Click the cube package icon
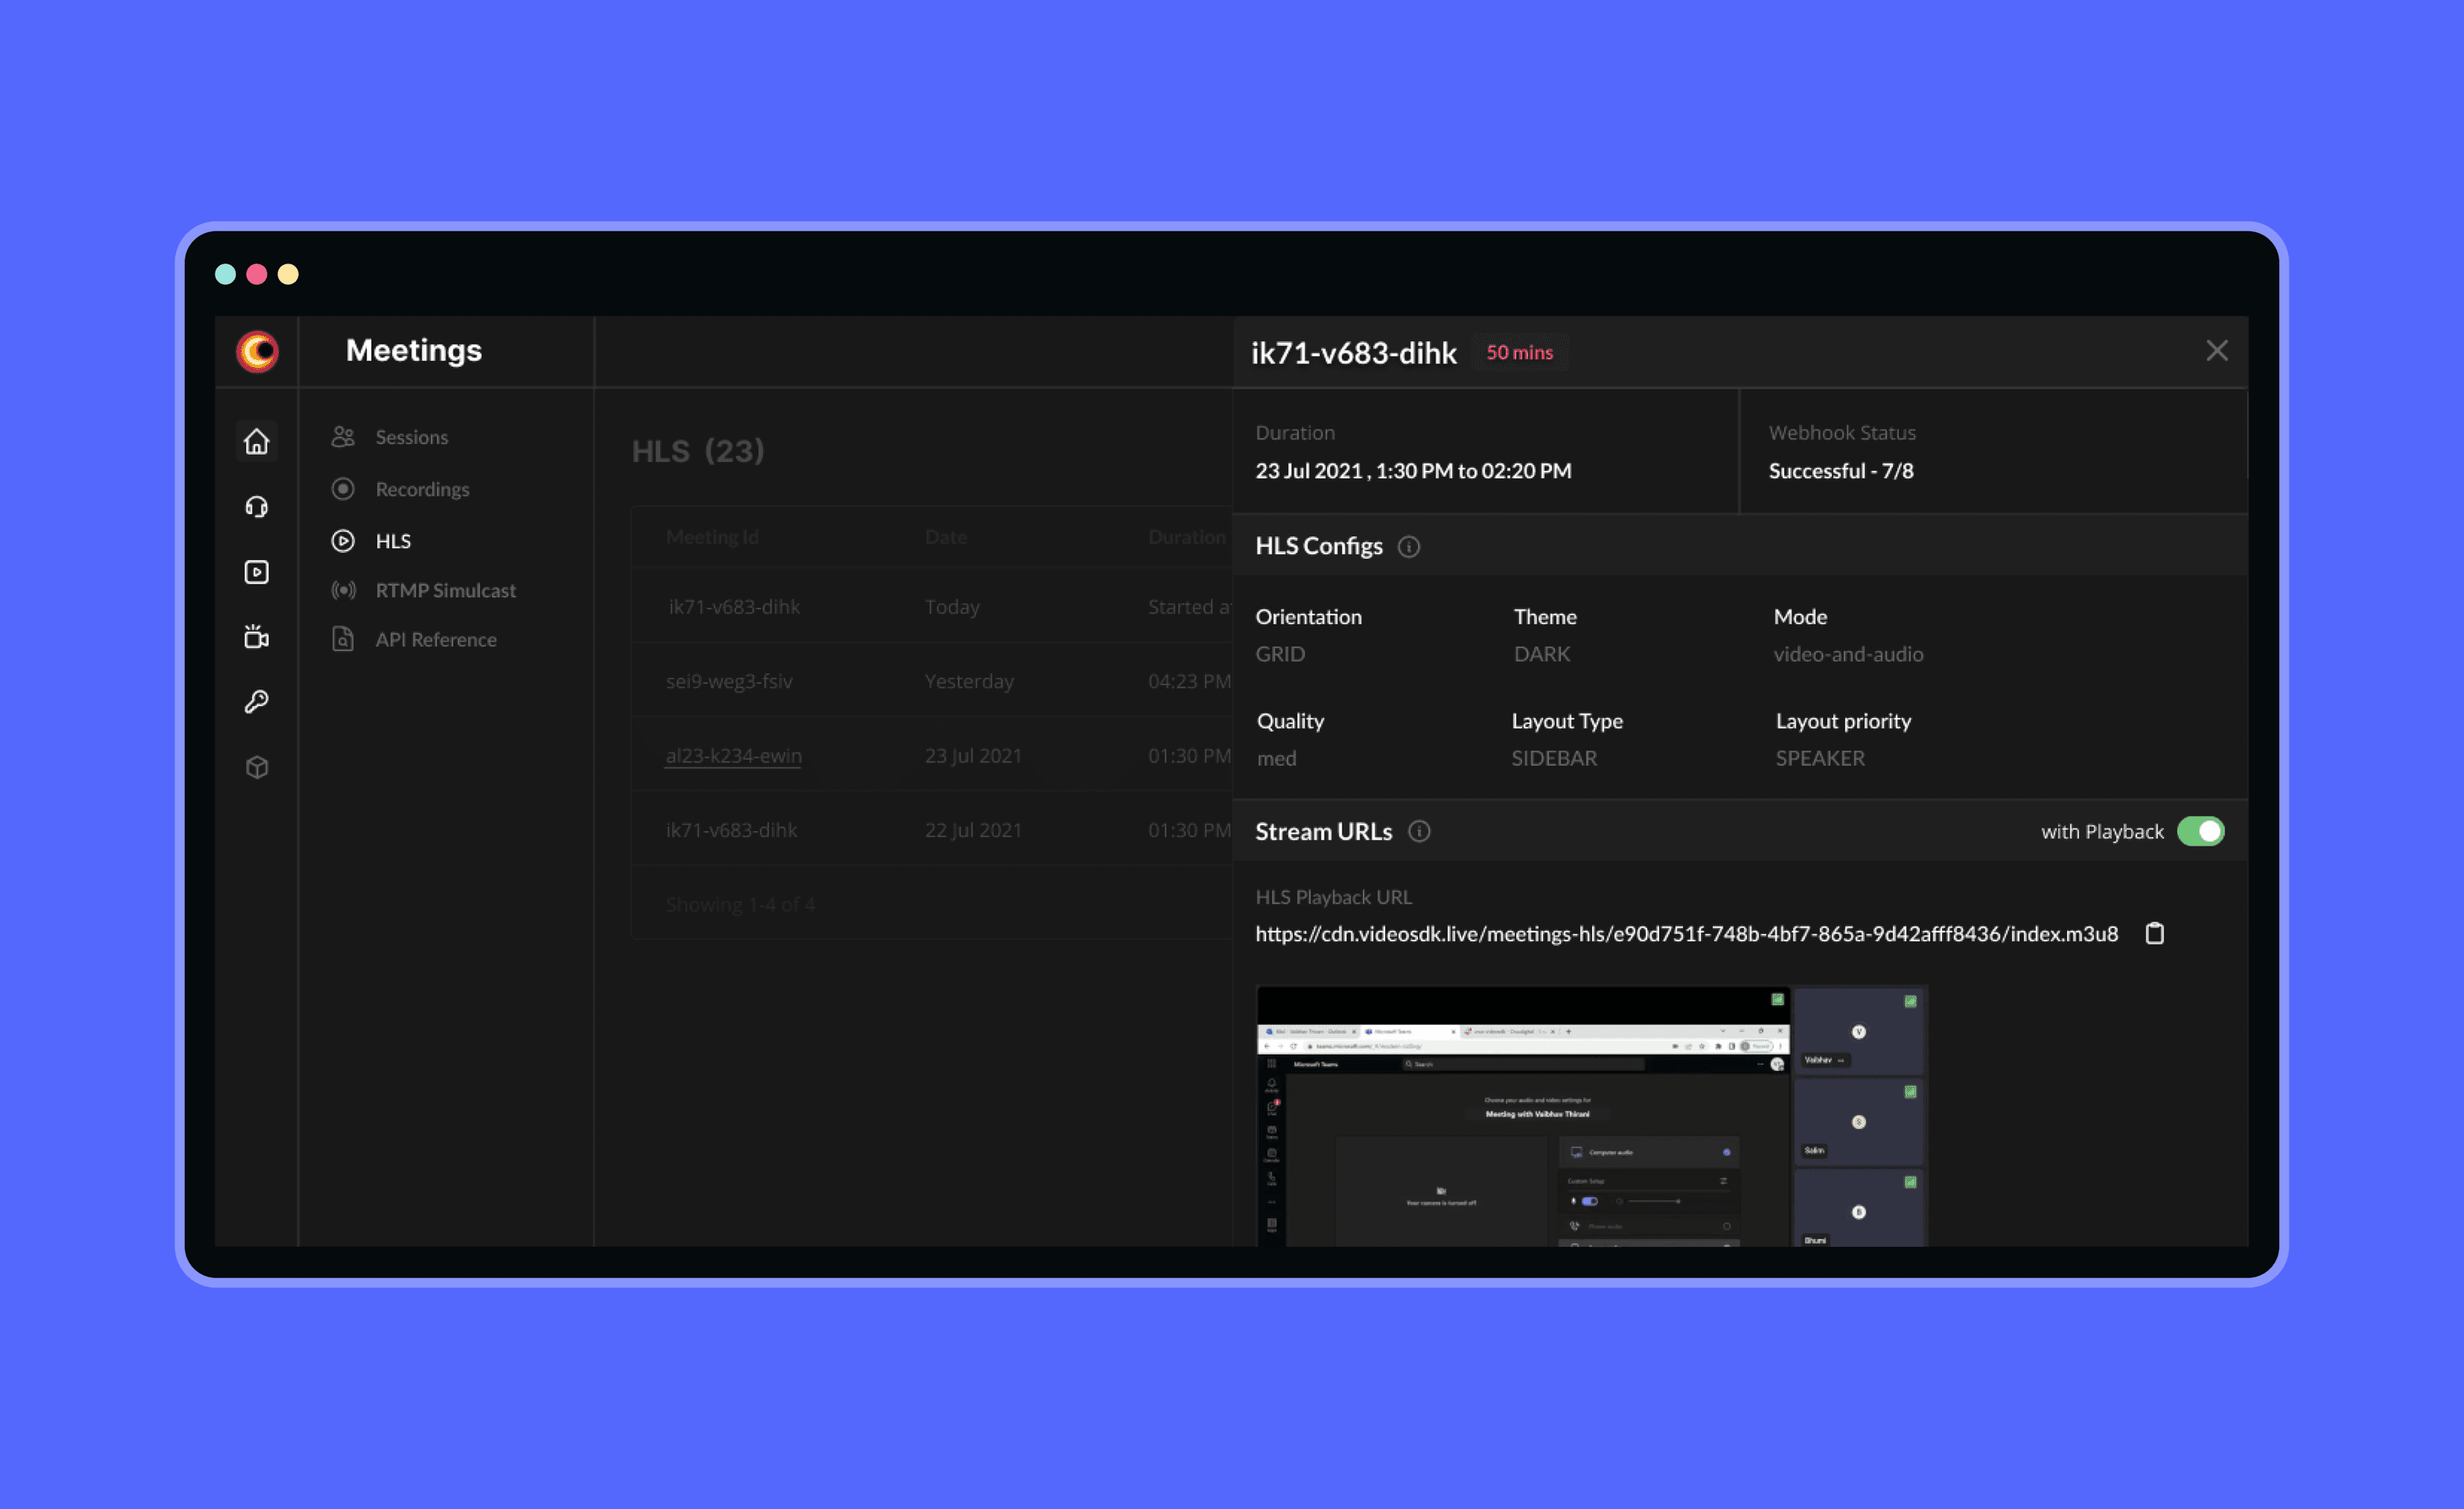 [x=257, y=767]
